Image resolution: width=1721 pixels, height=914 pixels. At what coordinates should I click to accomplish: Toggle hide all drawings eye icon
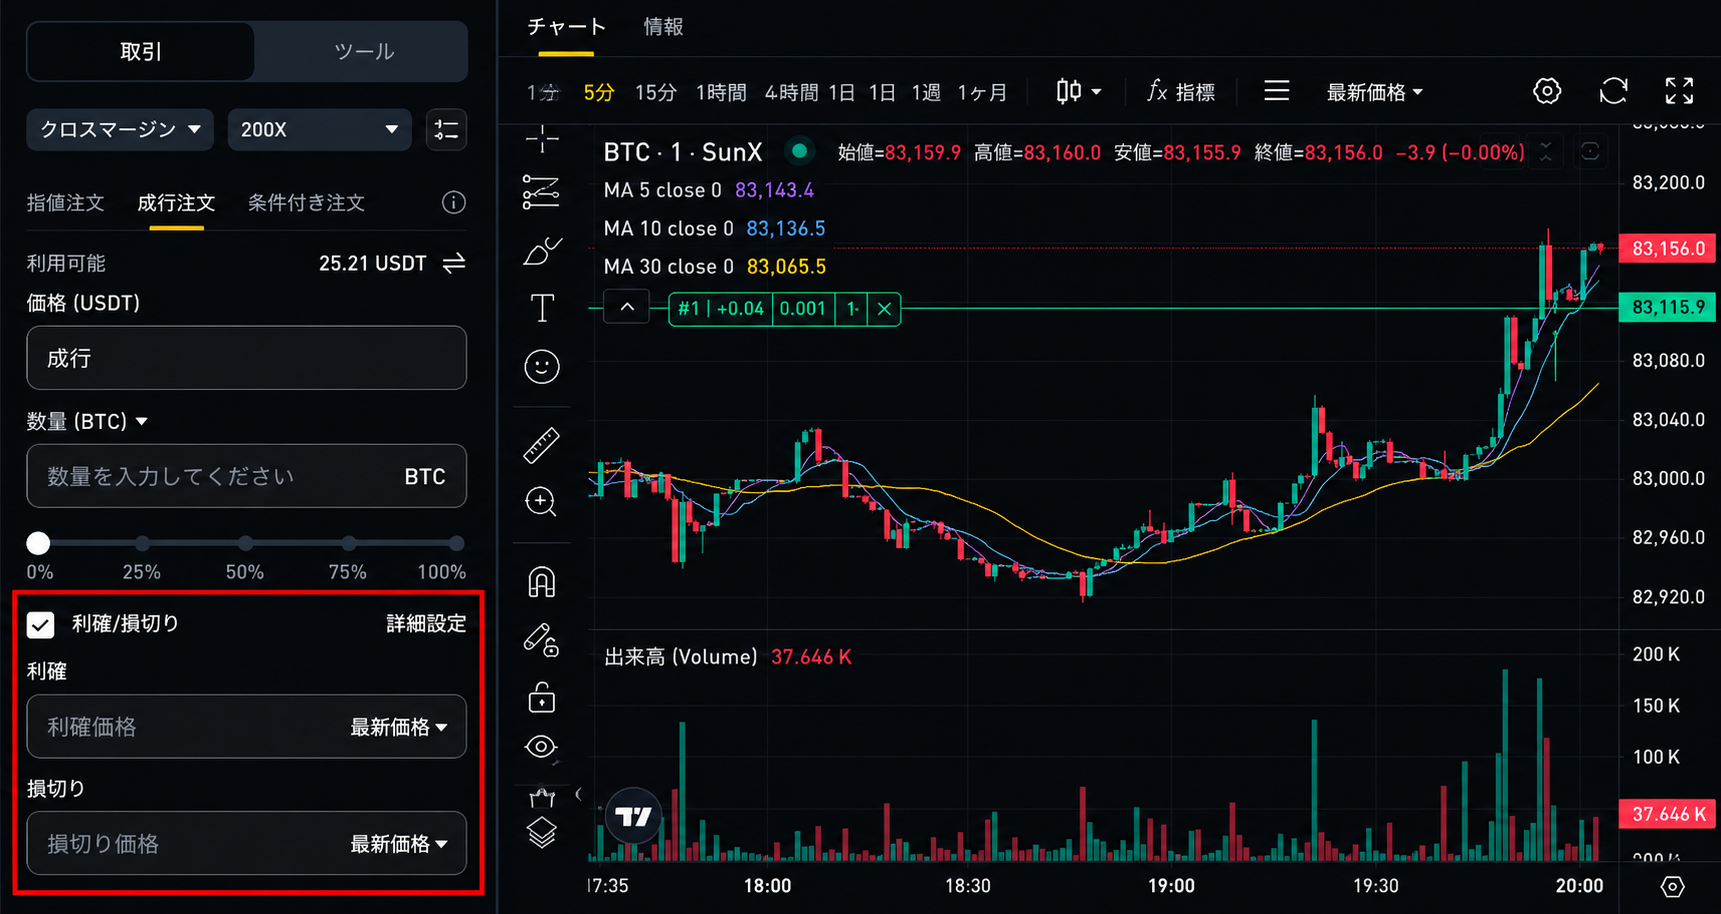pos(541,747)
